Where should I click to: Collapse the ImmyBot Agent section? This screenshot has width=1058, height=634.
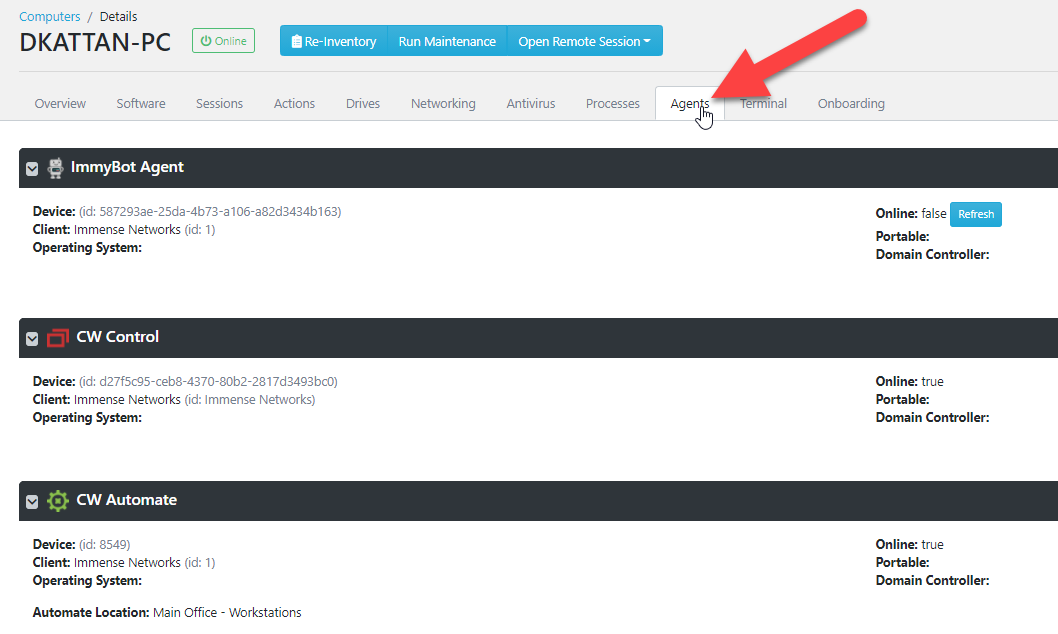pos(32,169)
